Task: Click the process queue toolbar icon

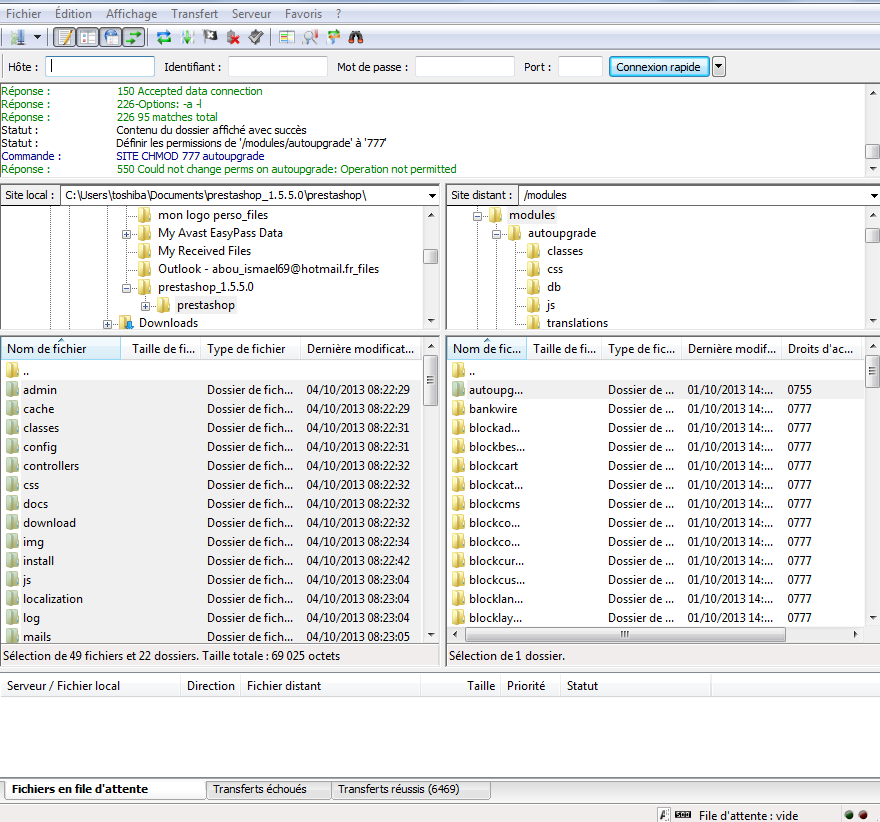Action: click(188, 37)
